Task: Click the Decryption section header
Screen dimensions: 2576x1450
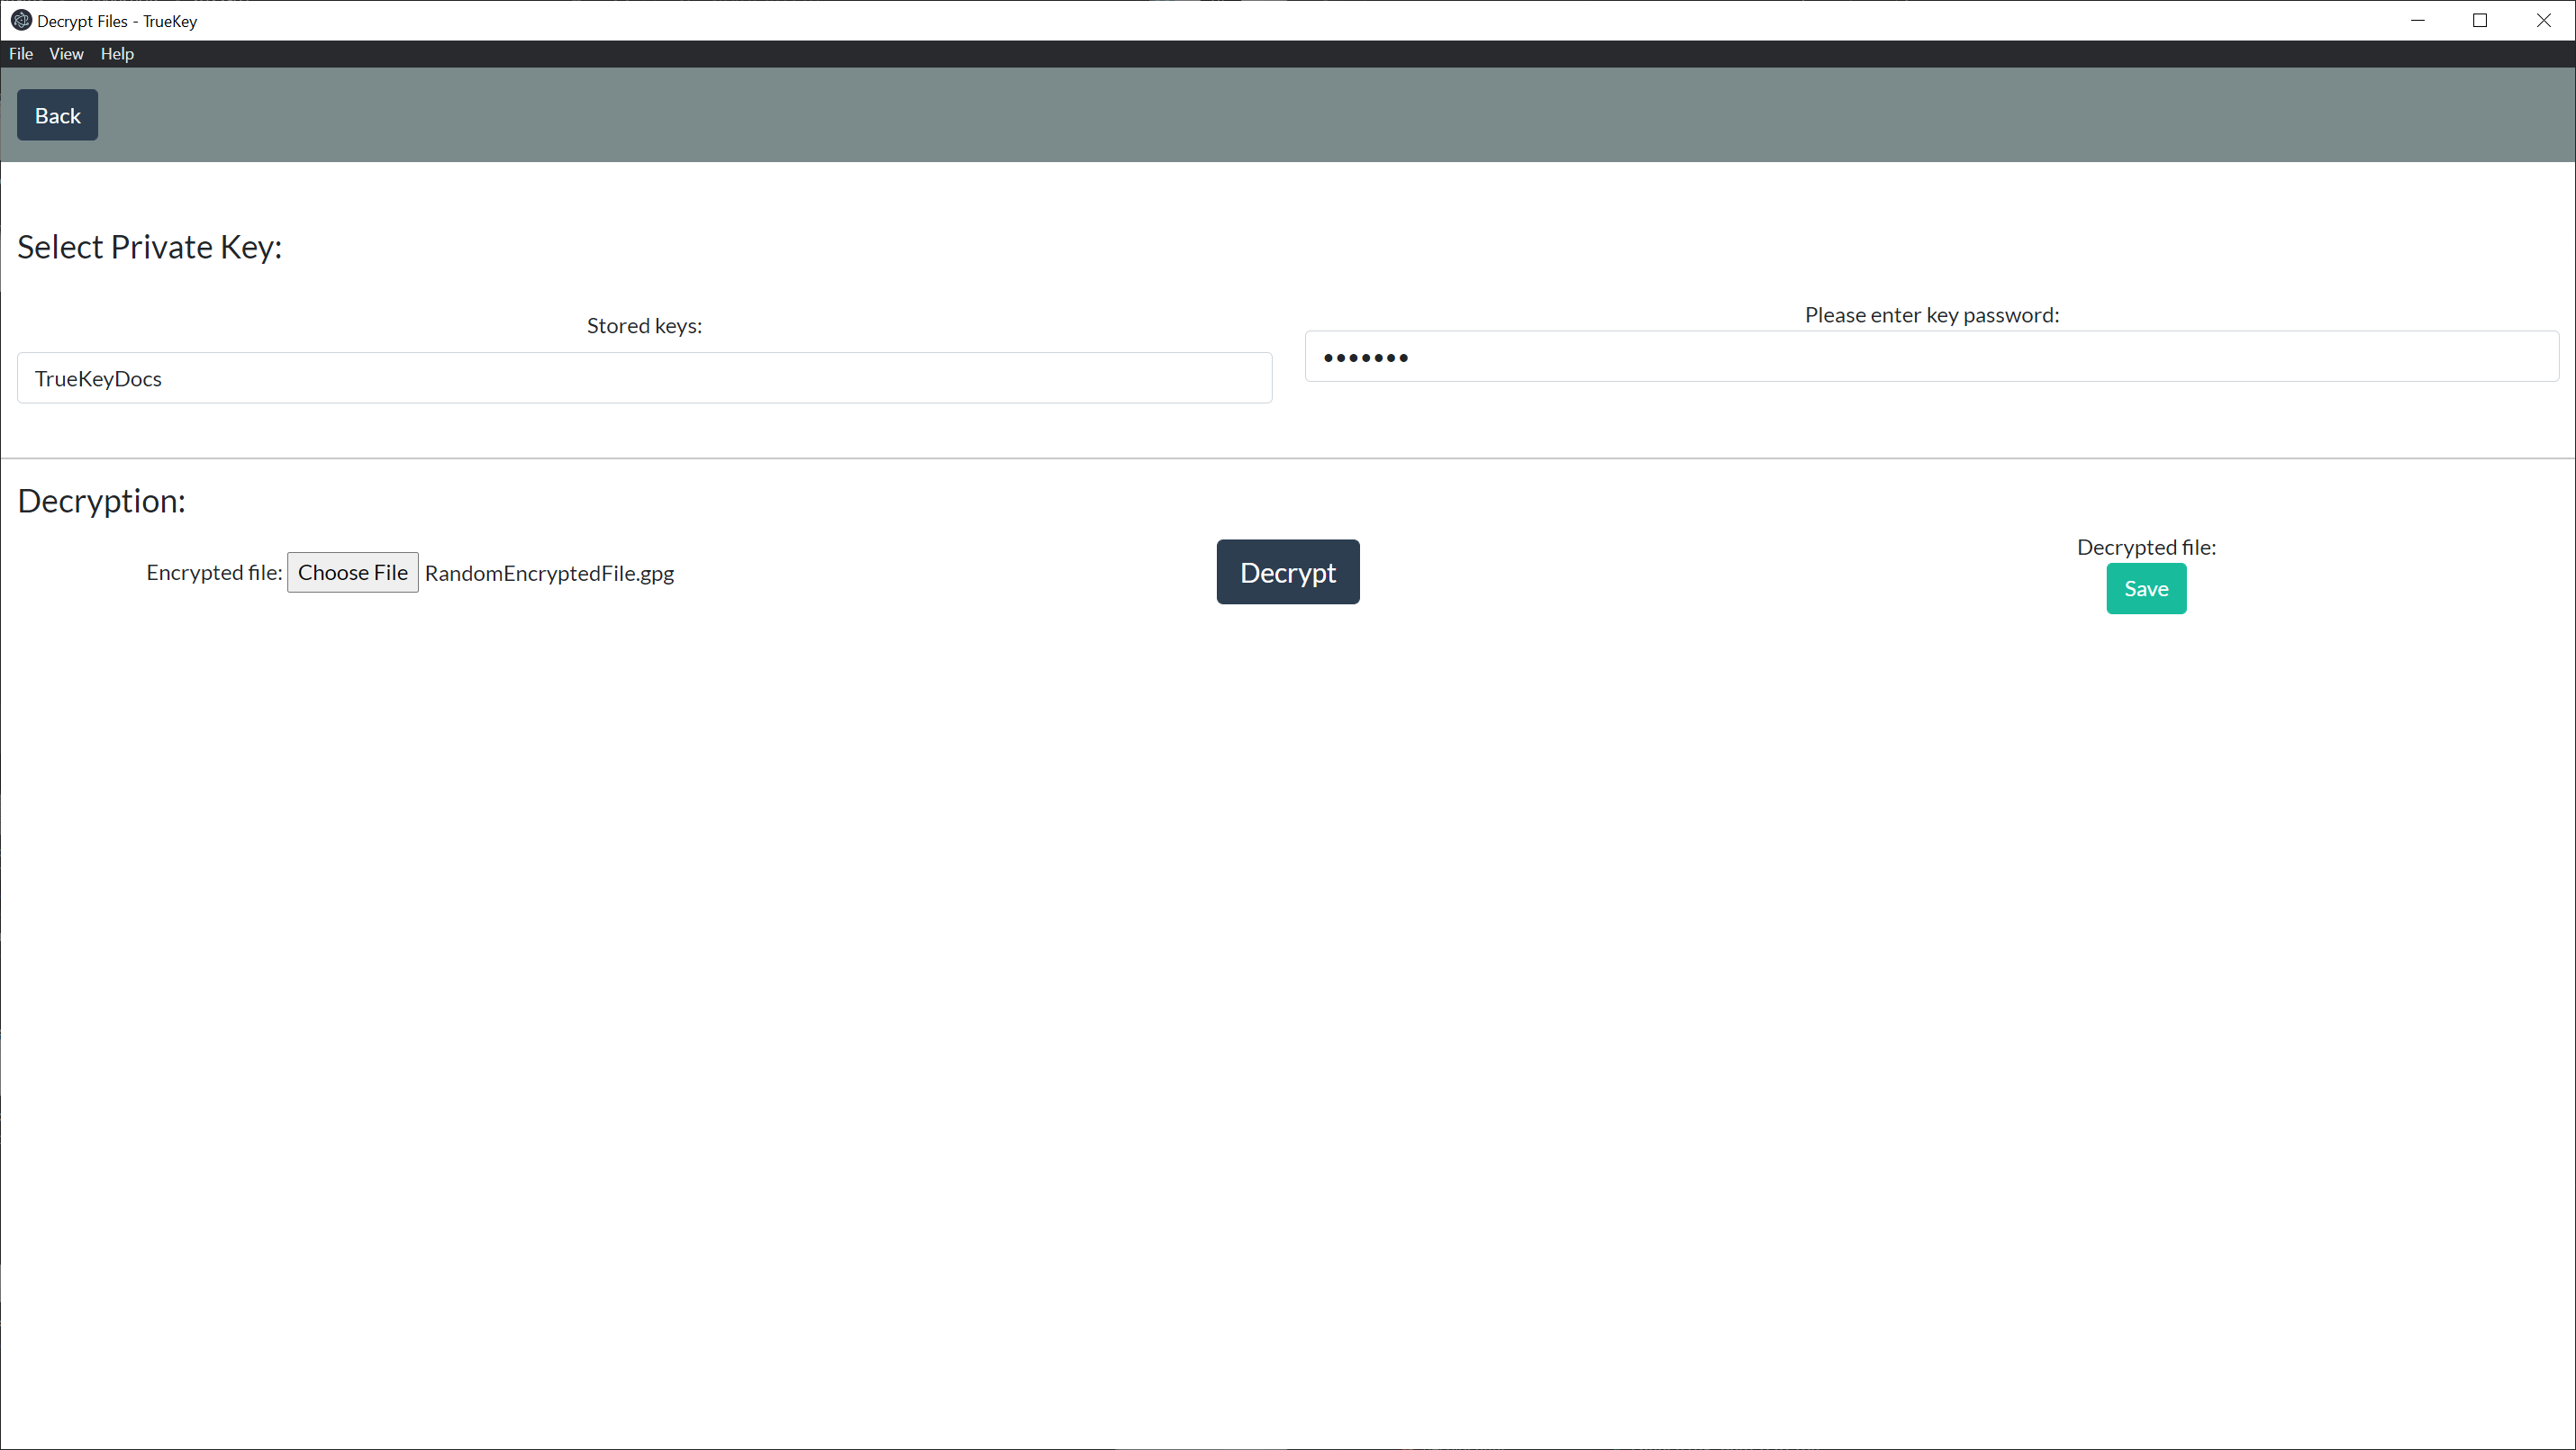Action: pyautogui.click(x=101, y=501)
